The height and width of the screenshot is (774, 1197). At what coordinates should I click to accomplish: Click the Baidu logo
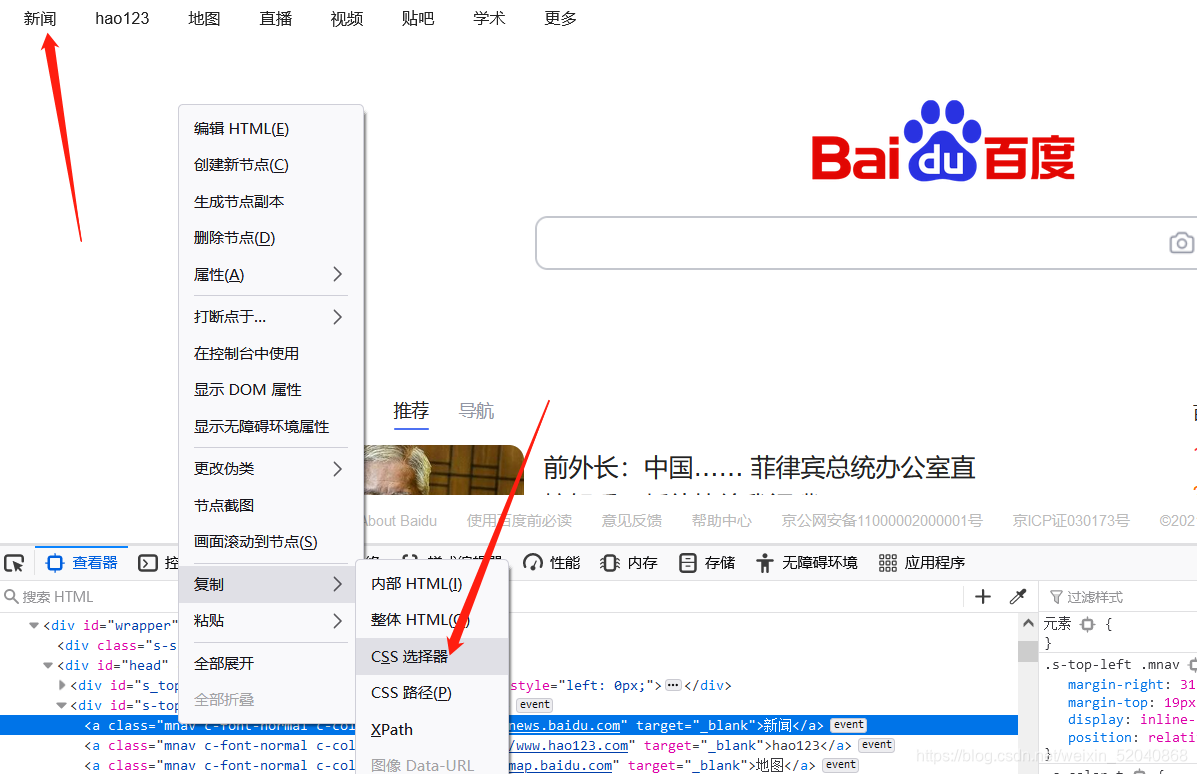[943, 141]
